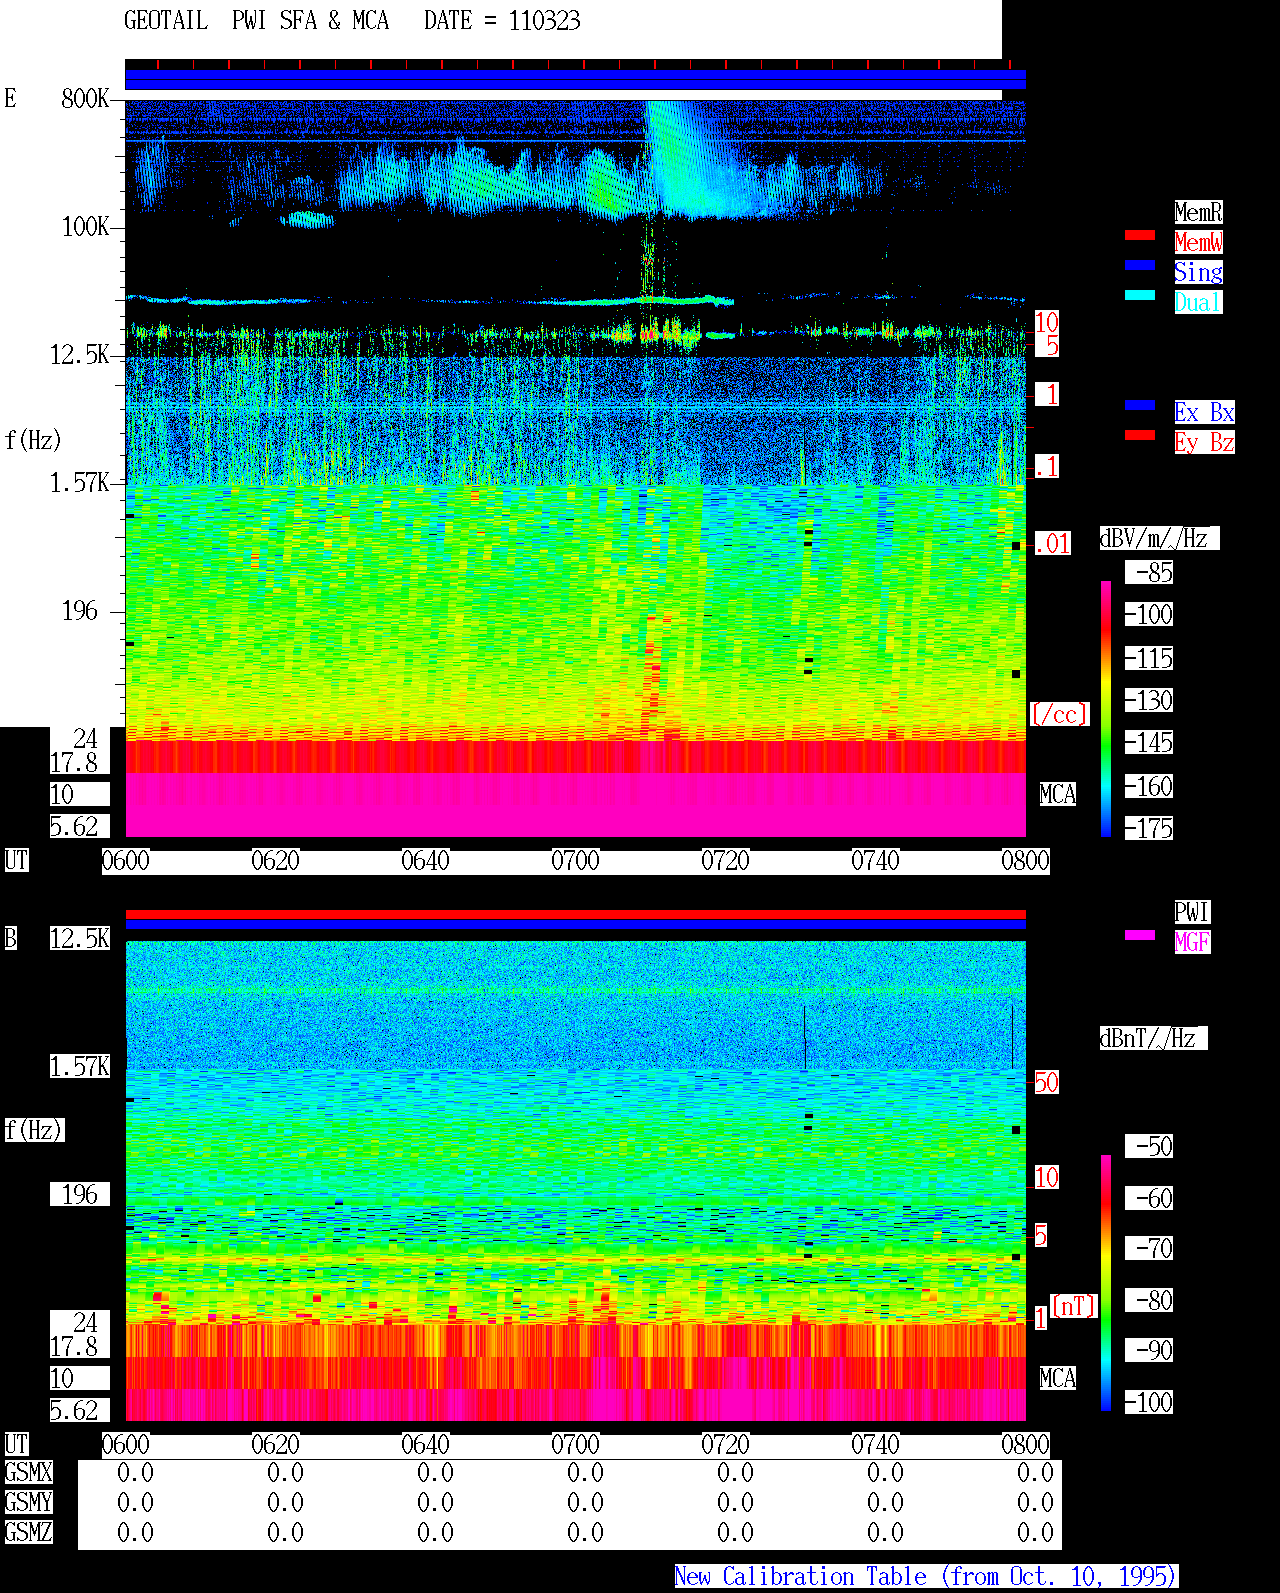1280x1593 pixels.
Task: Click the PWI legend label
Action: point(1192,912)
